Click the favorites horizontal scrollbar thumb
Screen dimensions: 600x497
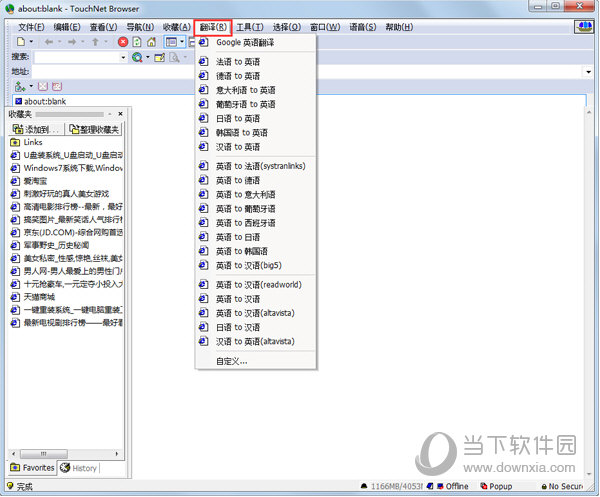click(x=44, y=454)
